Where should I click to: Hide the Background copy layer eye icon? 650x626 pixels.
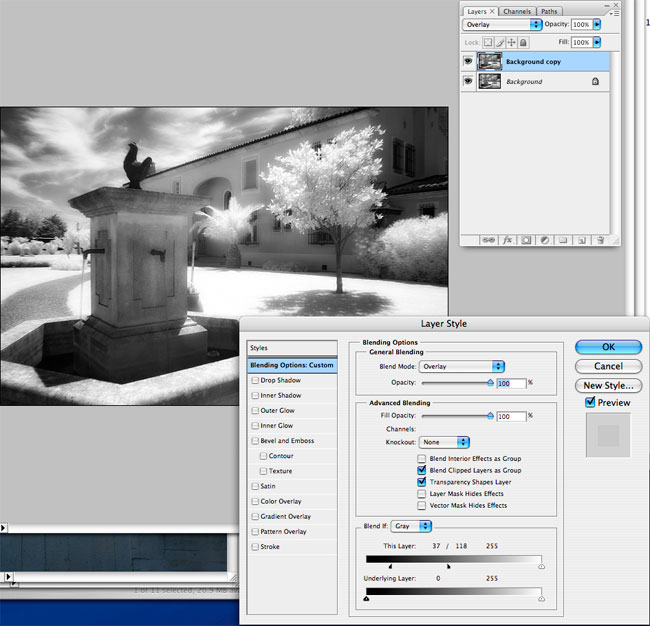pyautogui.click(x=468, y=61)
